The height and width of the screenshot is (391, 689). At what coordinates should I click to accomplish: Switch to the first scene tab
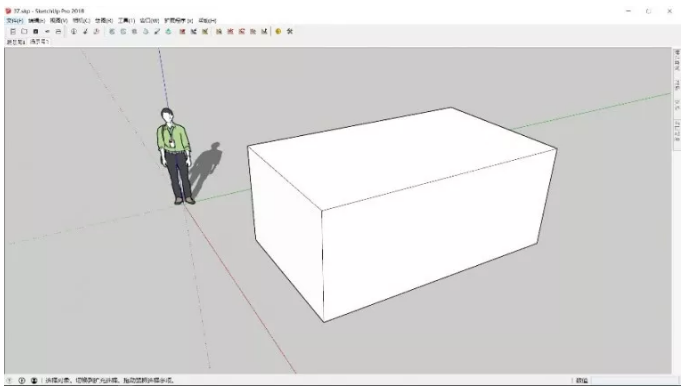point(16,42)
